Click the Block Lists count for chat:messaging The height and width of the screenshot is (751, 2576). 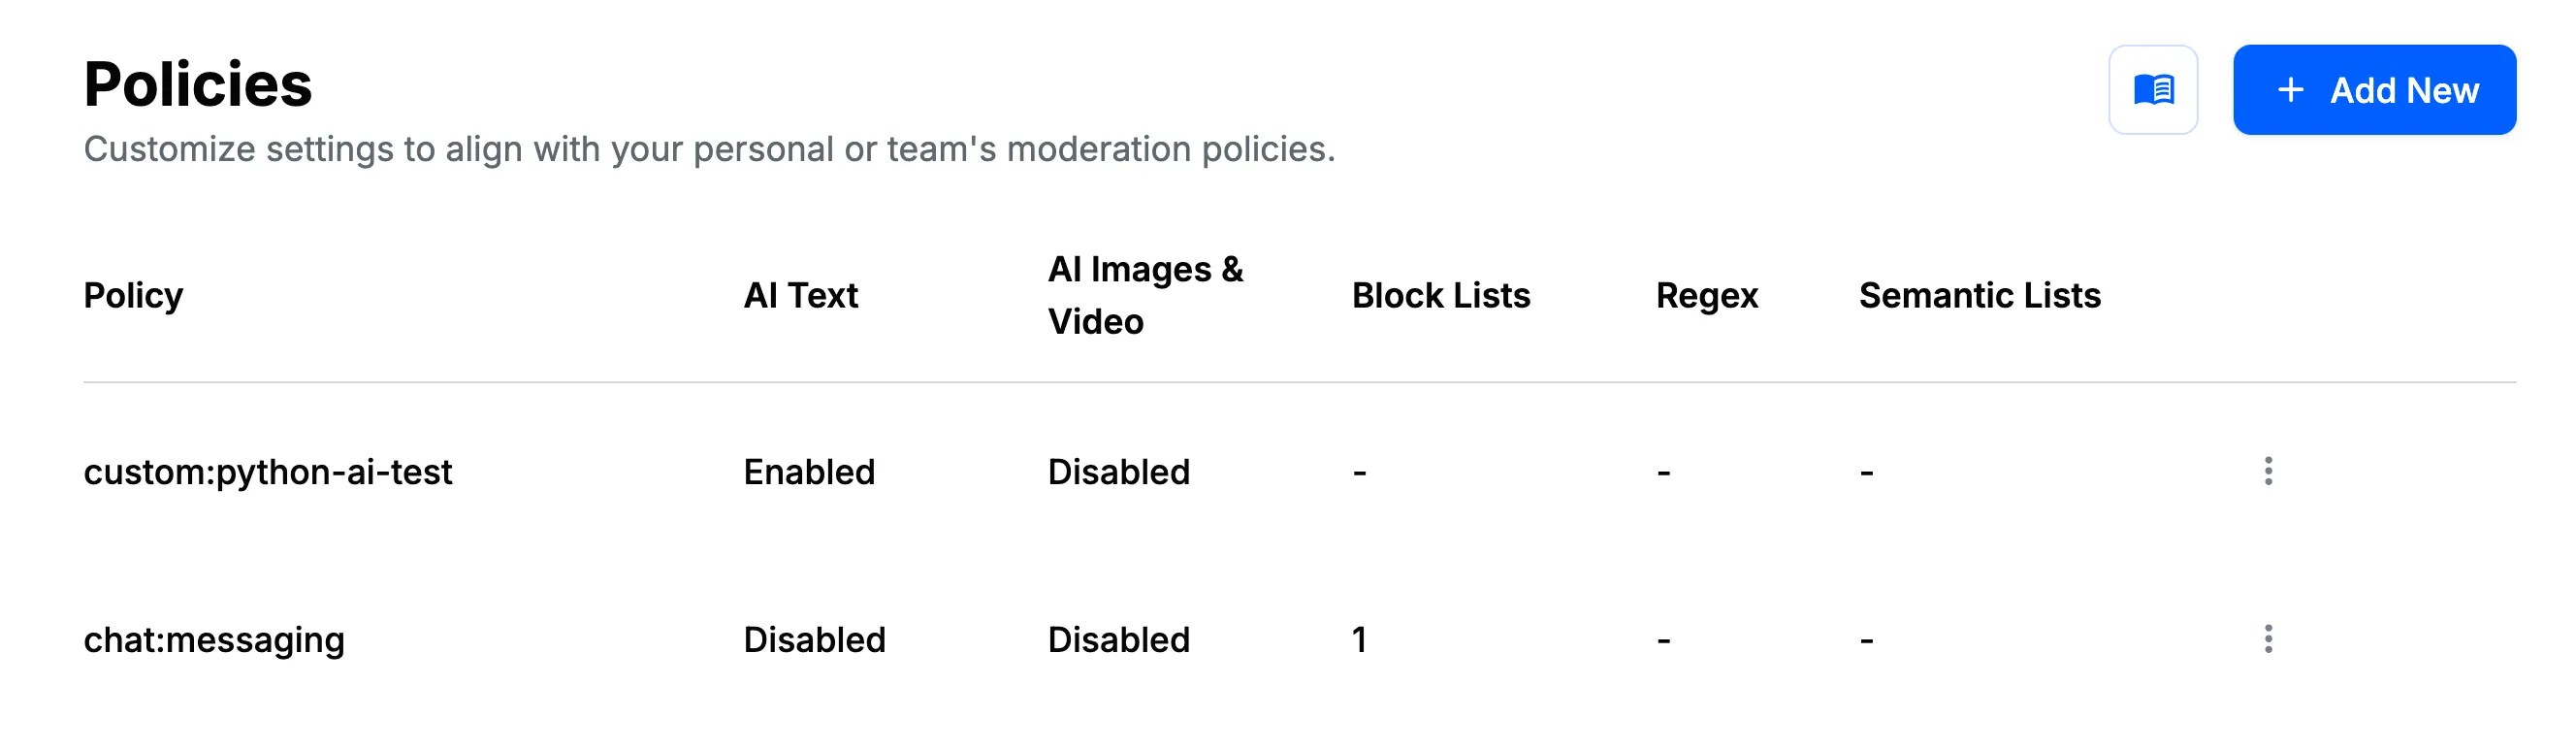[x=1360, y=638]
